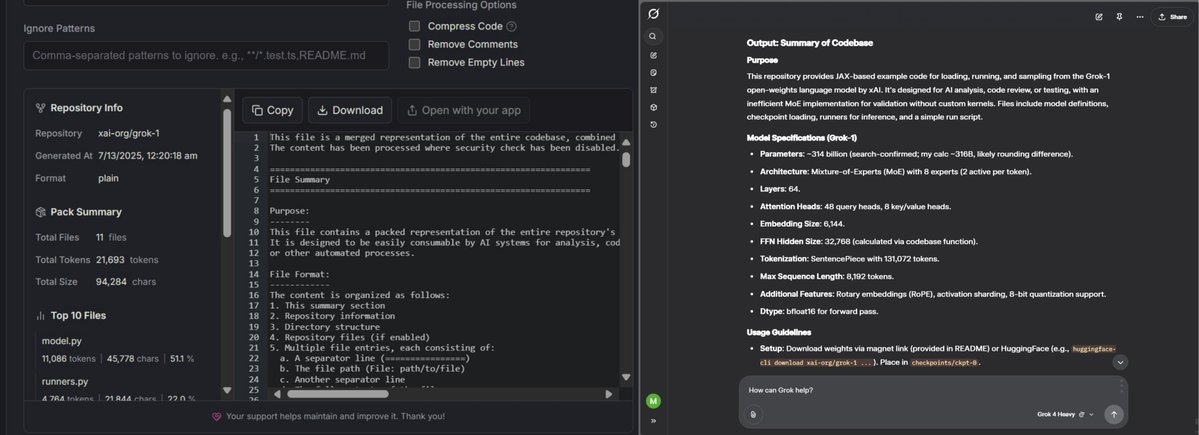
Task: Open search in the Grok sidebar
Action: coord(653,36)
